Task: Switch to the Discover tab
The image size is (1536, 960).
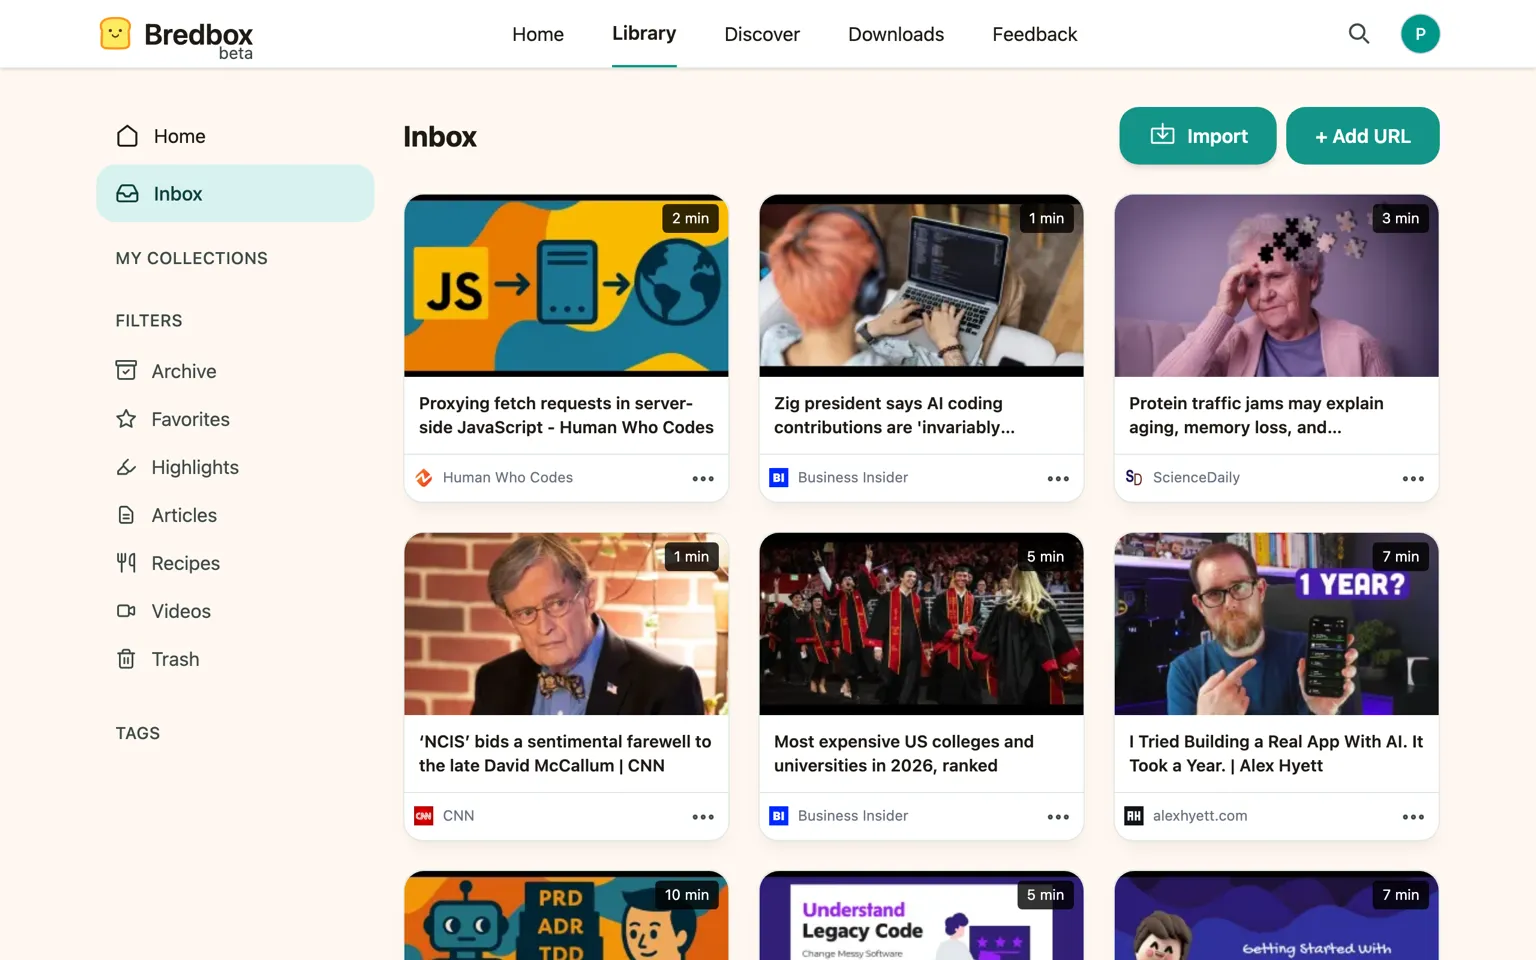Action: click(762, 34)
